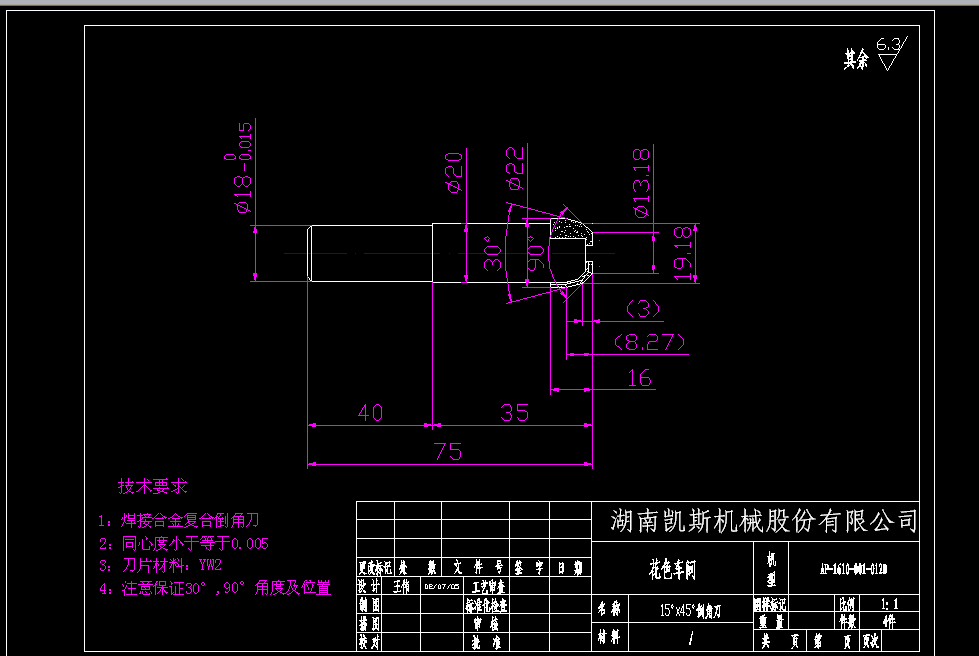Select note 4 about 30° and 90° angles
Image resolution: width=979 pixels, height=656 pixels.
pos(215,588)
